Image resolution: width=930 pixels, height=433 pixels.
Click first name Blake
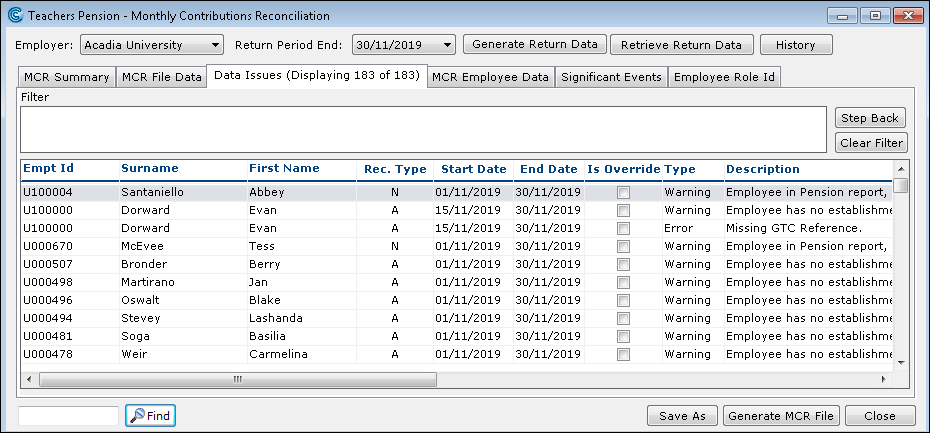click(301, 300)
